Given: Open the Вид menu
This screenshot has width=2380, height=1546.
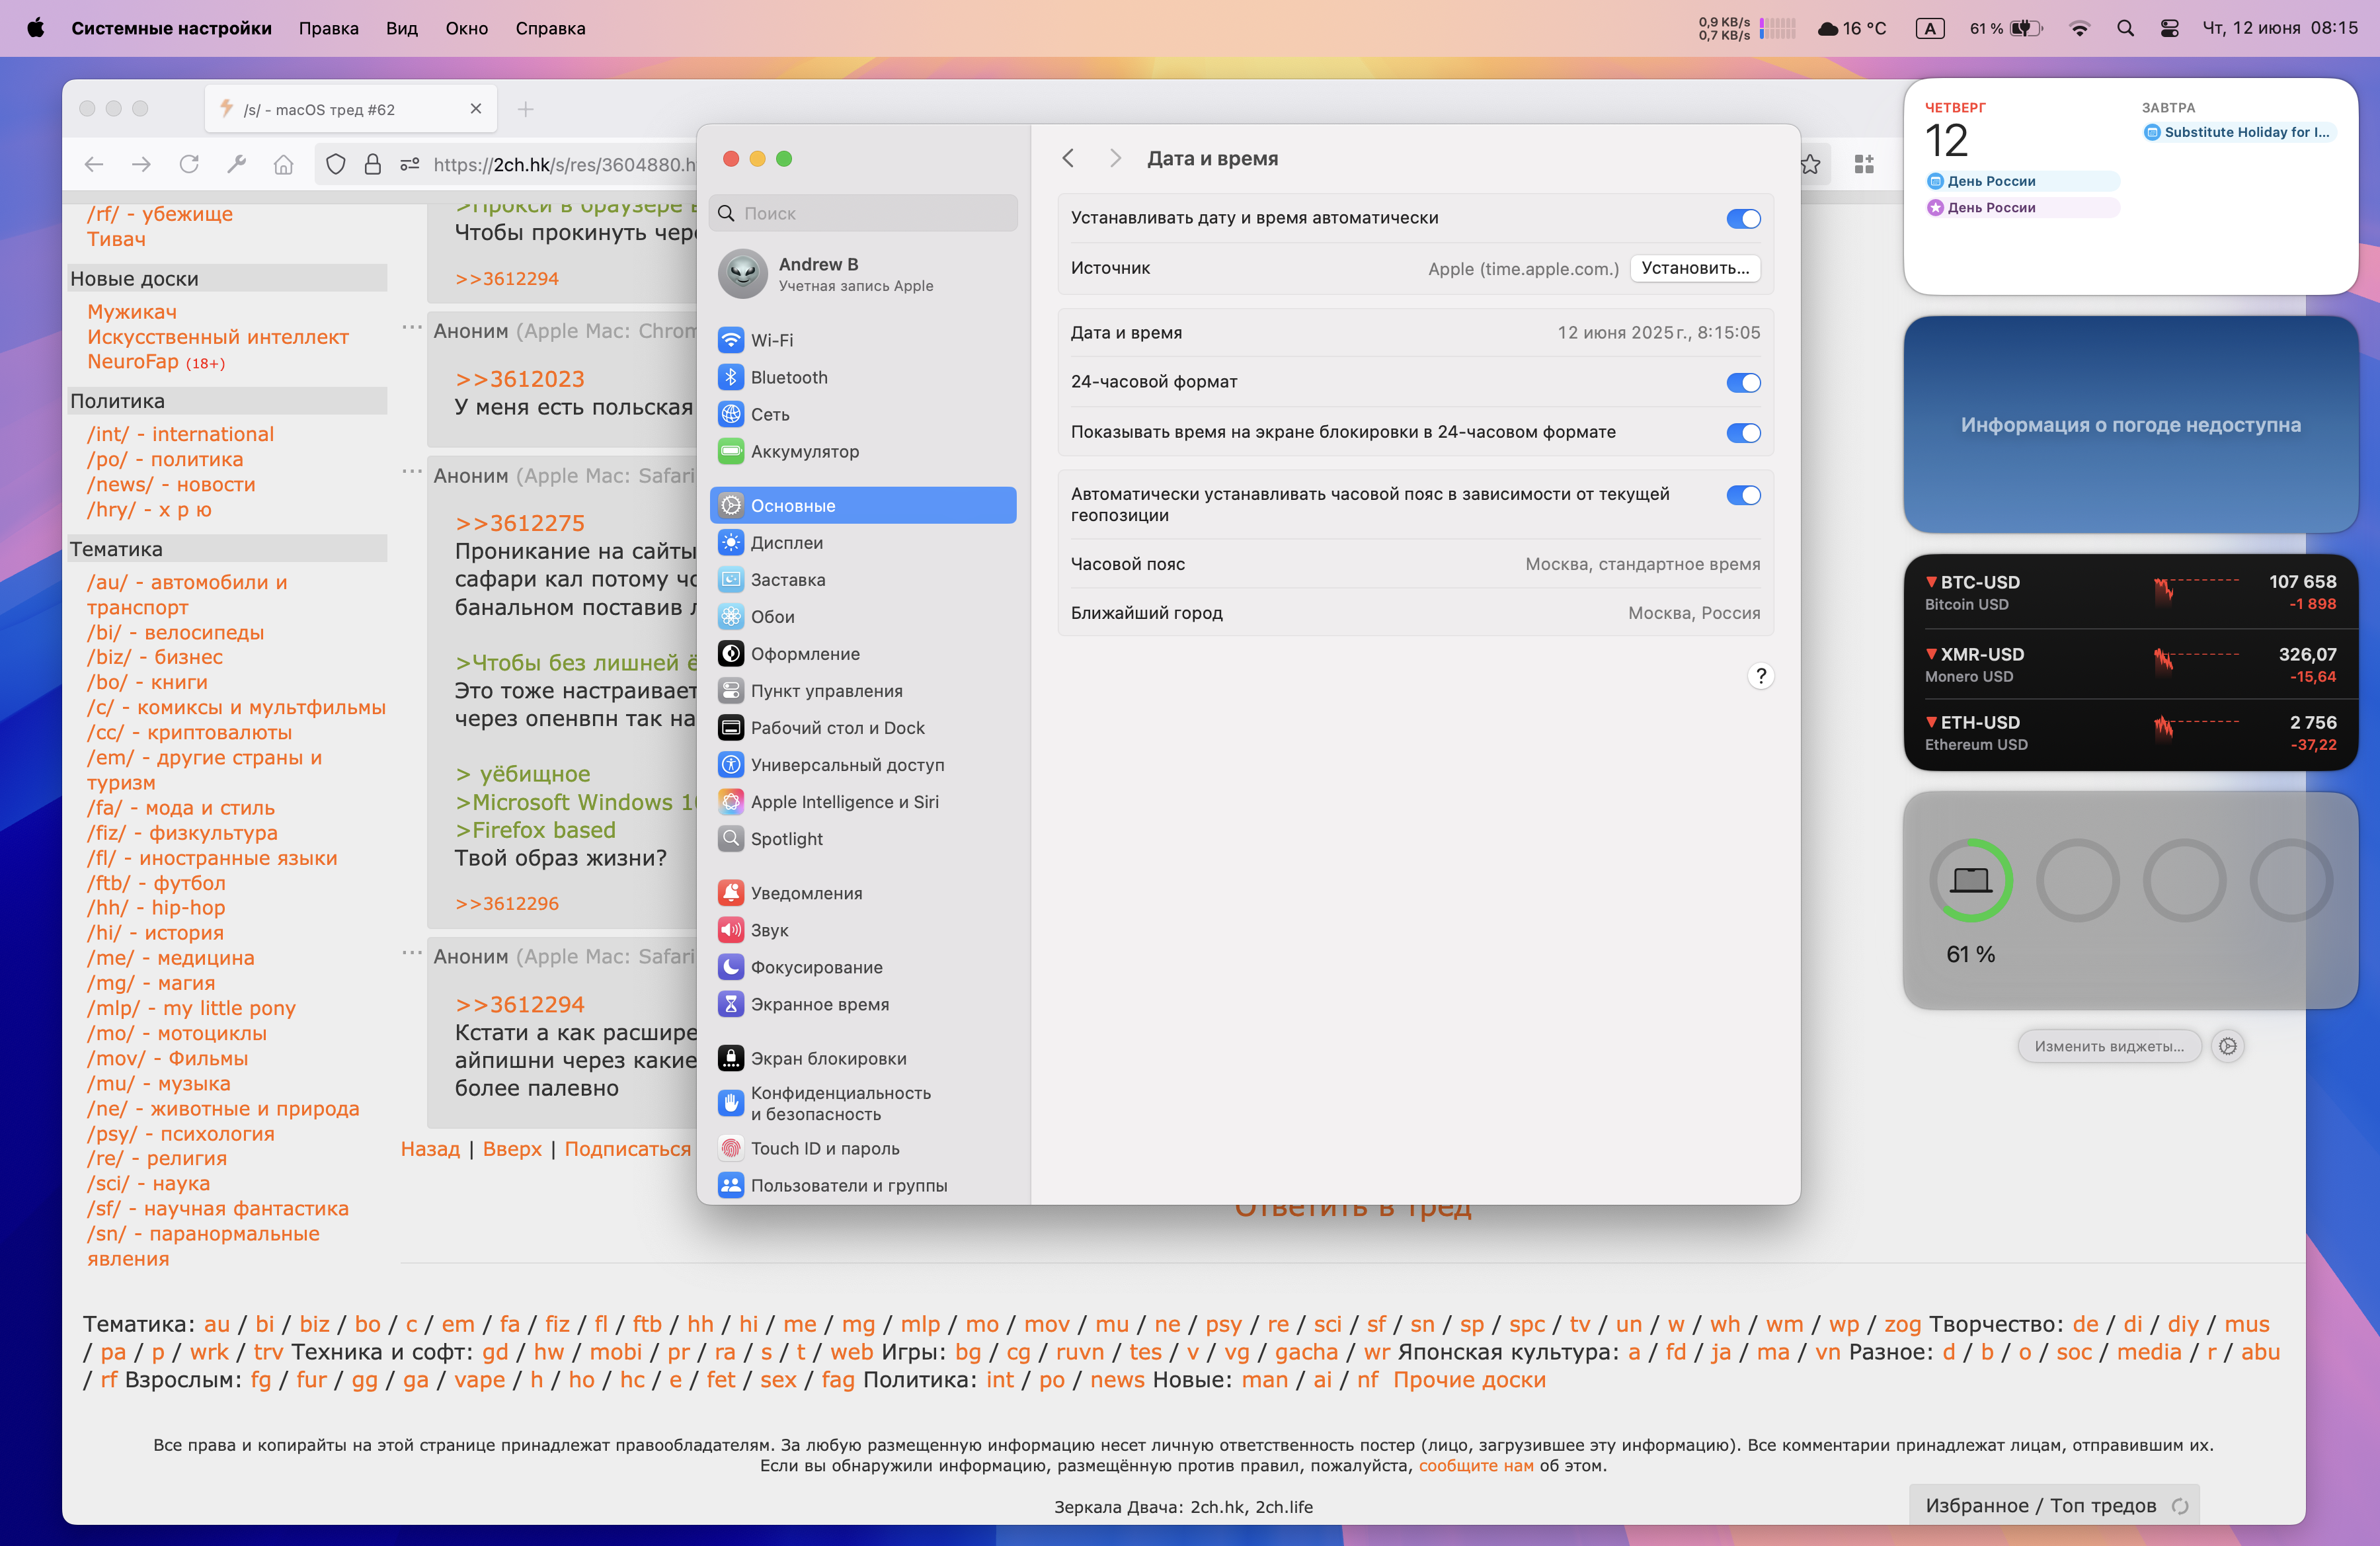Looking at the screenshot, I should pyautogui.click(x=401, y=28).
